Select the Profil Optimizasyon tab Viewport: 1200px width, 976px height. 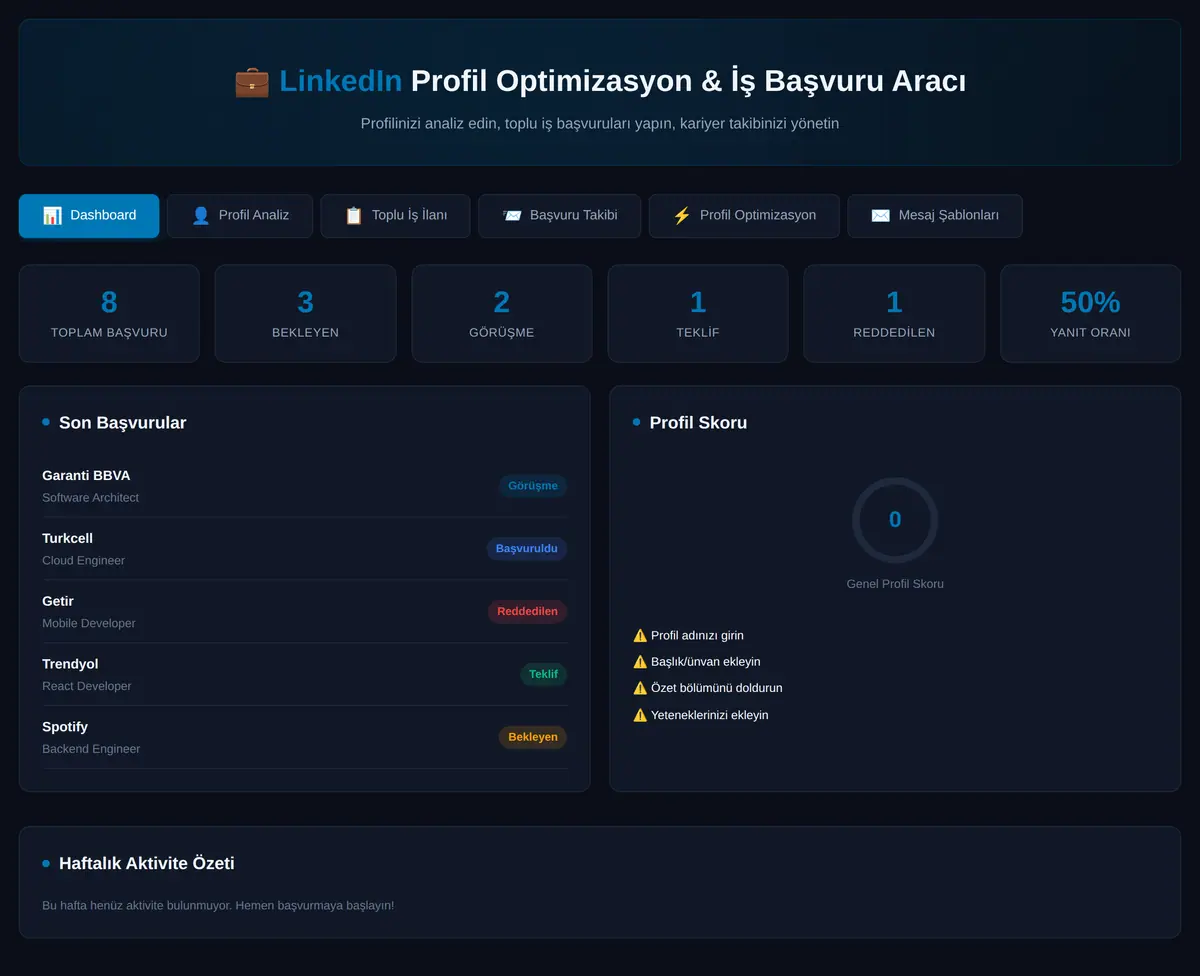tap(744, 216)
